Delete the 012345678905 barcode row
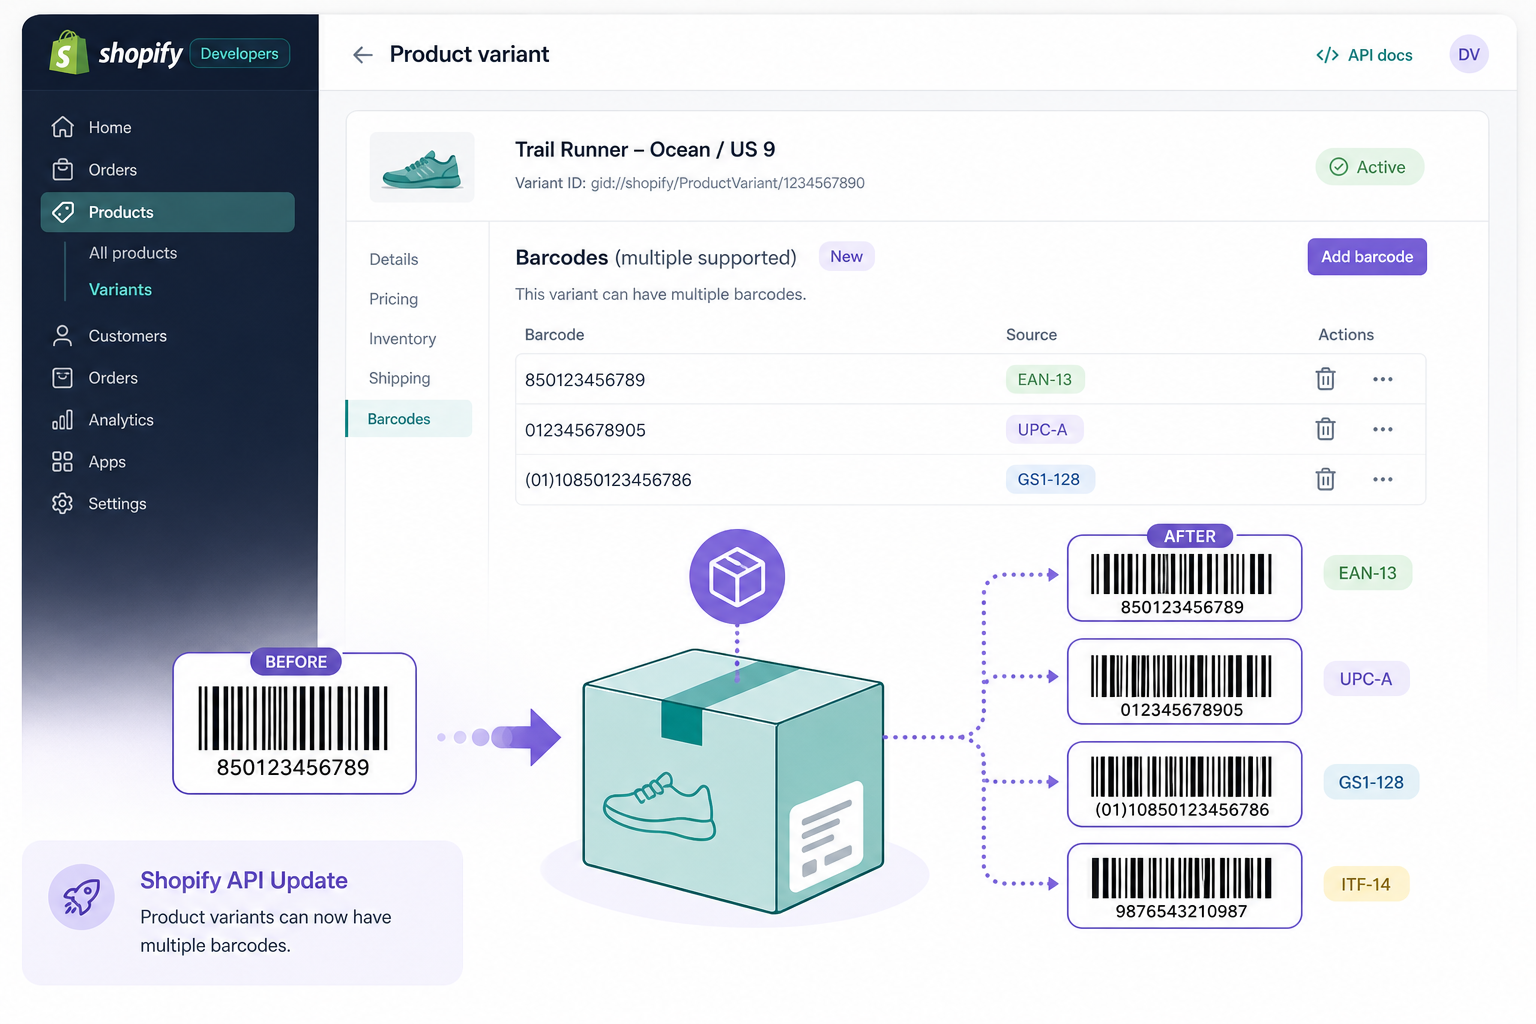The height and width of the screenshot is (1024, 1536). [1325, 429]
